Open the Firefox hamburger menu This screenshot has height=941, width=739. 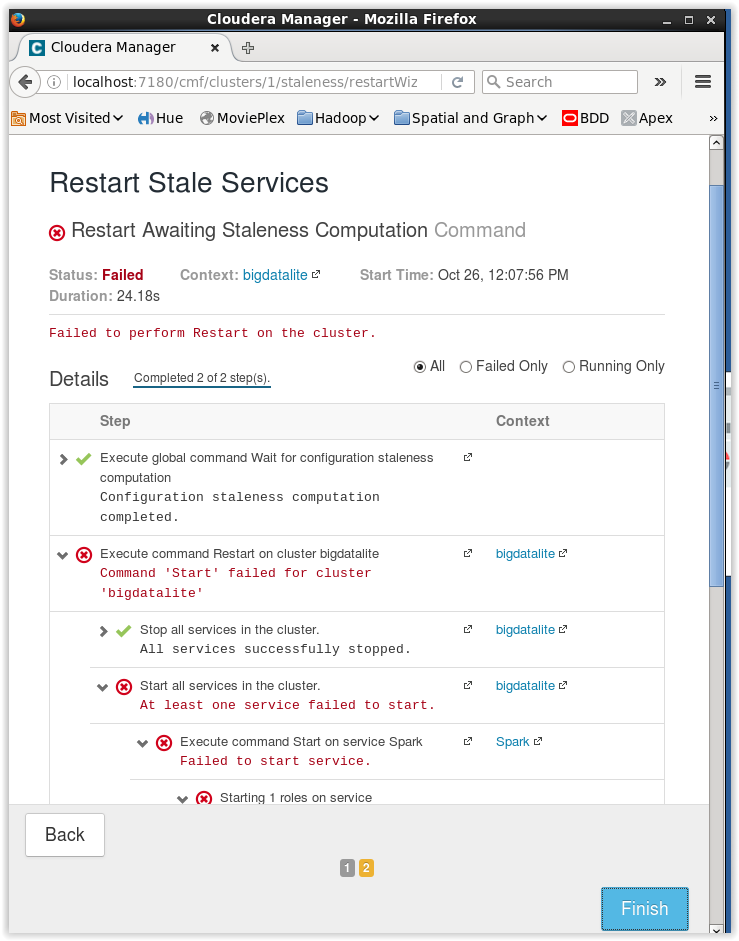[x=702, y=82]
